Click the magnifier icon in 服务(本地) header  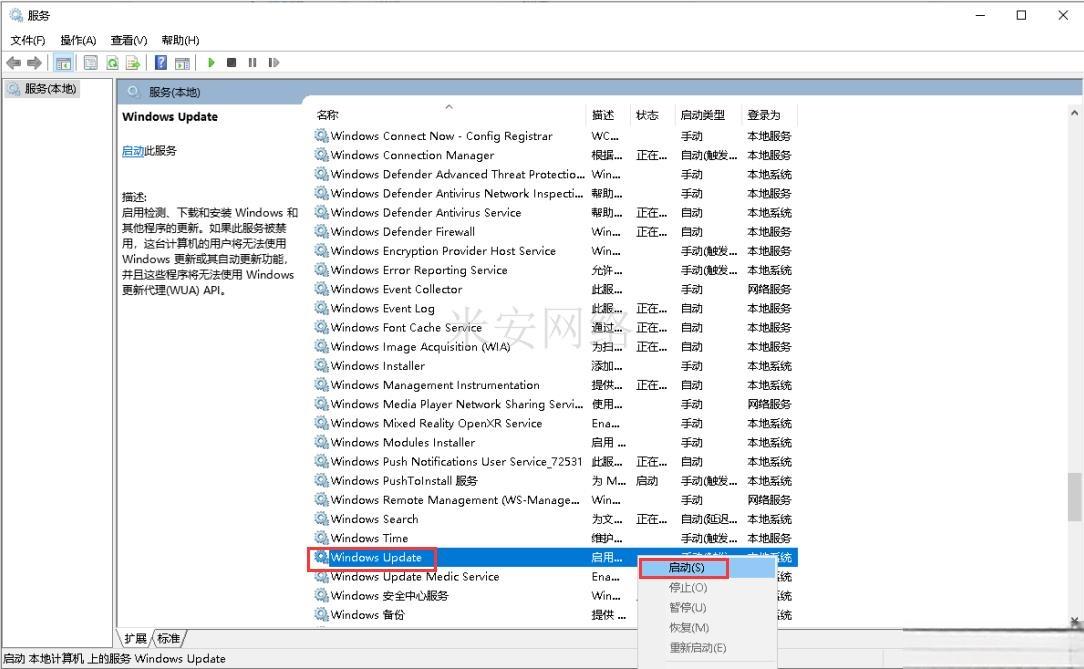(133, 91)
